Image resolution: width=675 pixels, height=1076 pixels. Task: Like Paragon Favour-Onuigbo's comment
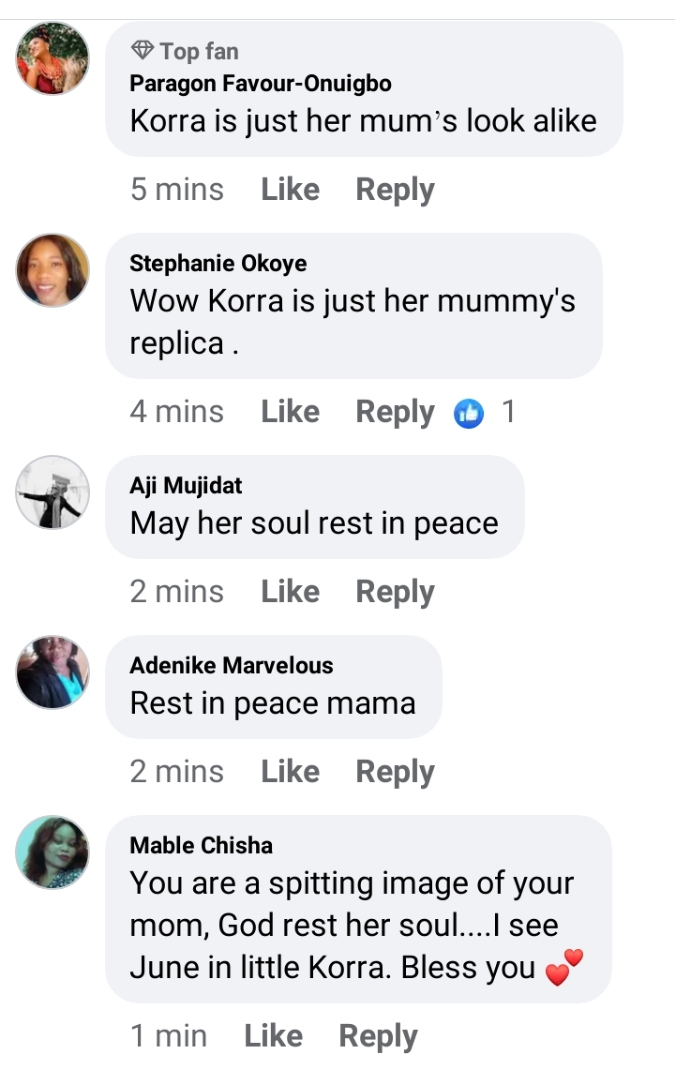click(290, 190)
